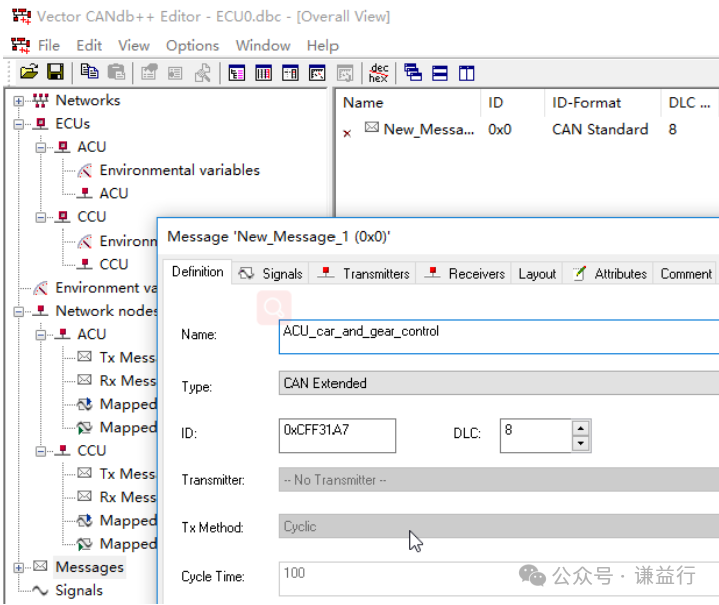Open the Window menu
Screen dimensions: 719x605
263,45
